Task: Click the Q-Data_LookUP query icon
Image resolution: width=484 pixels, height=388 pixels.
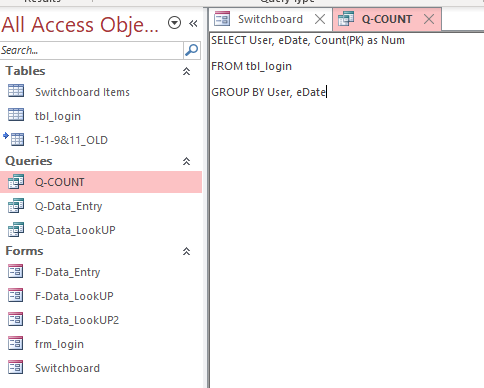Action: 16,230
